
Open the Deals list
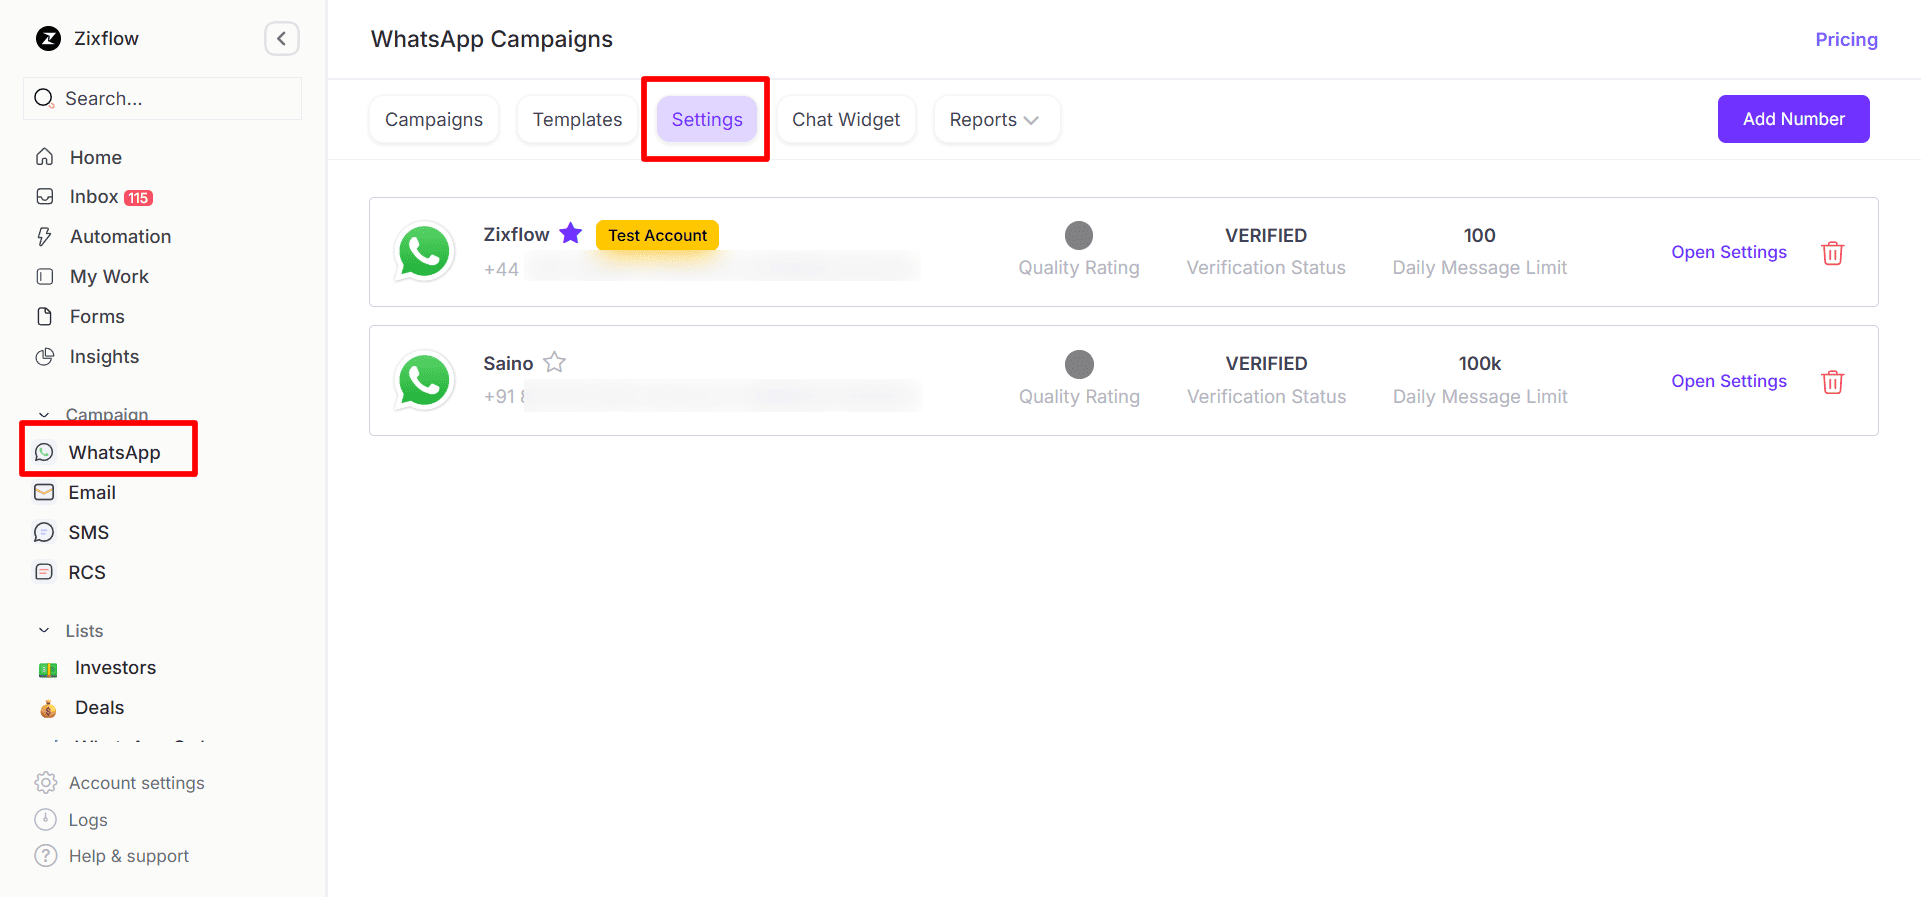(99, 708)
